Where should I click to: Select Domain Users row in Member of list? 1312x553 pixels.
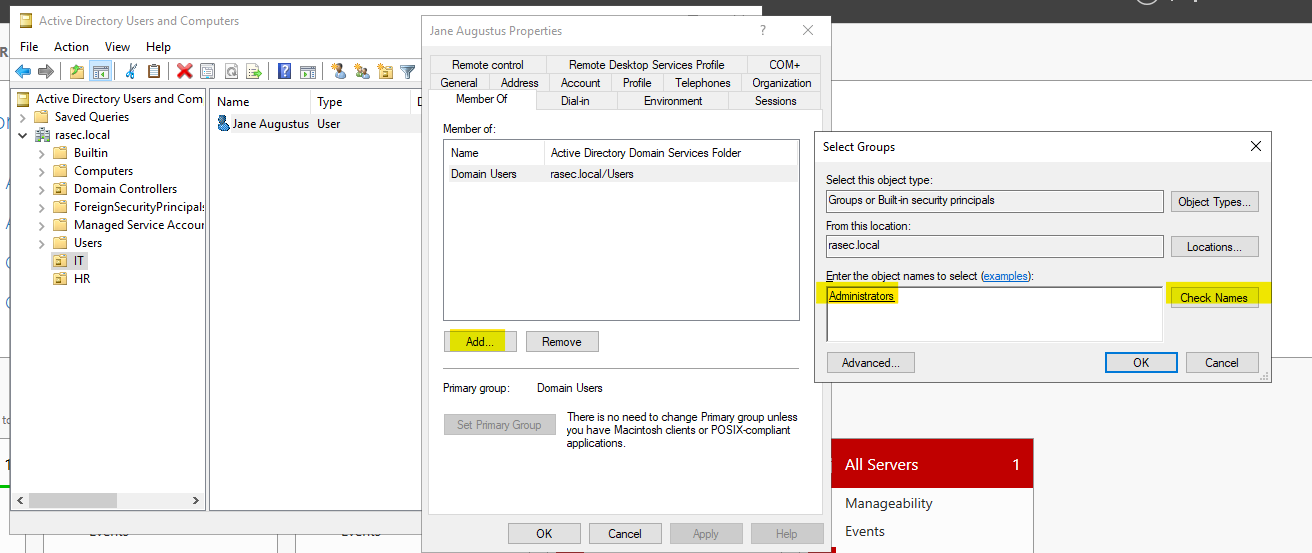pyautogui.click(x=621, y=174)
